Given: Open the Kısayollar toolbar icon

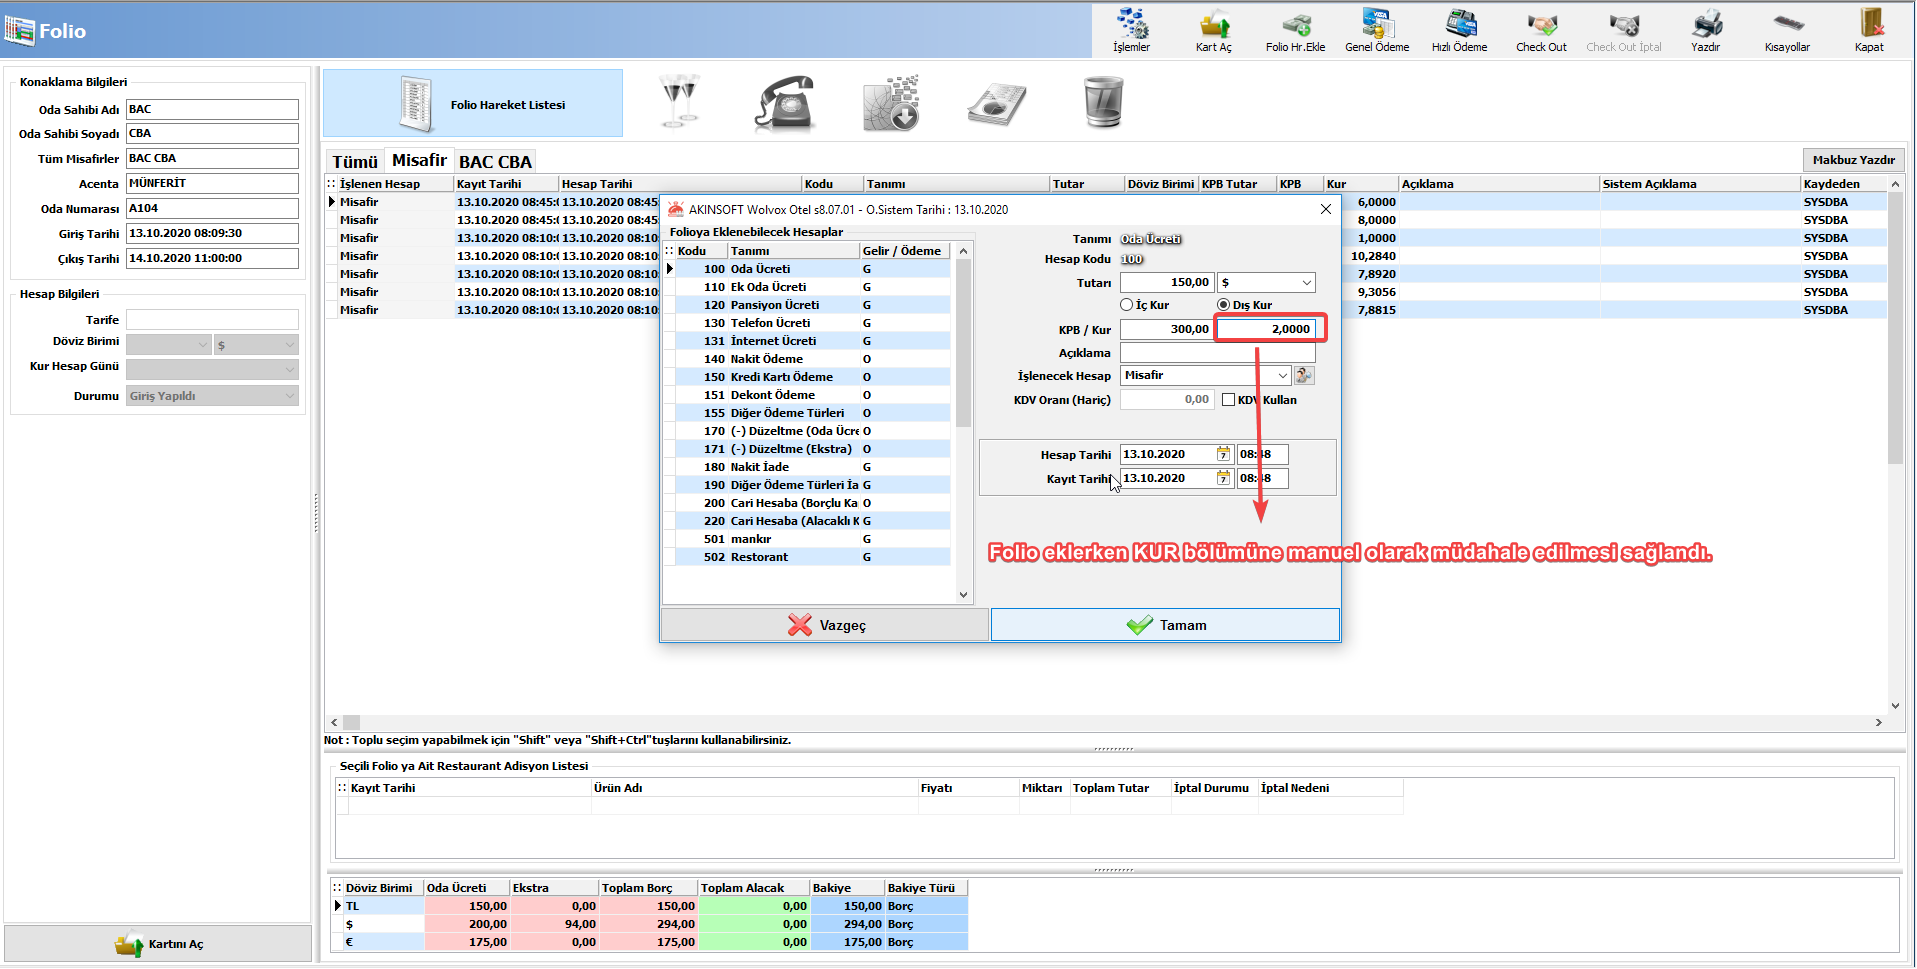Looking at the screenshot, I should (x=1787, y=30).
